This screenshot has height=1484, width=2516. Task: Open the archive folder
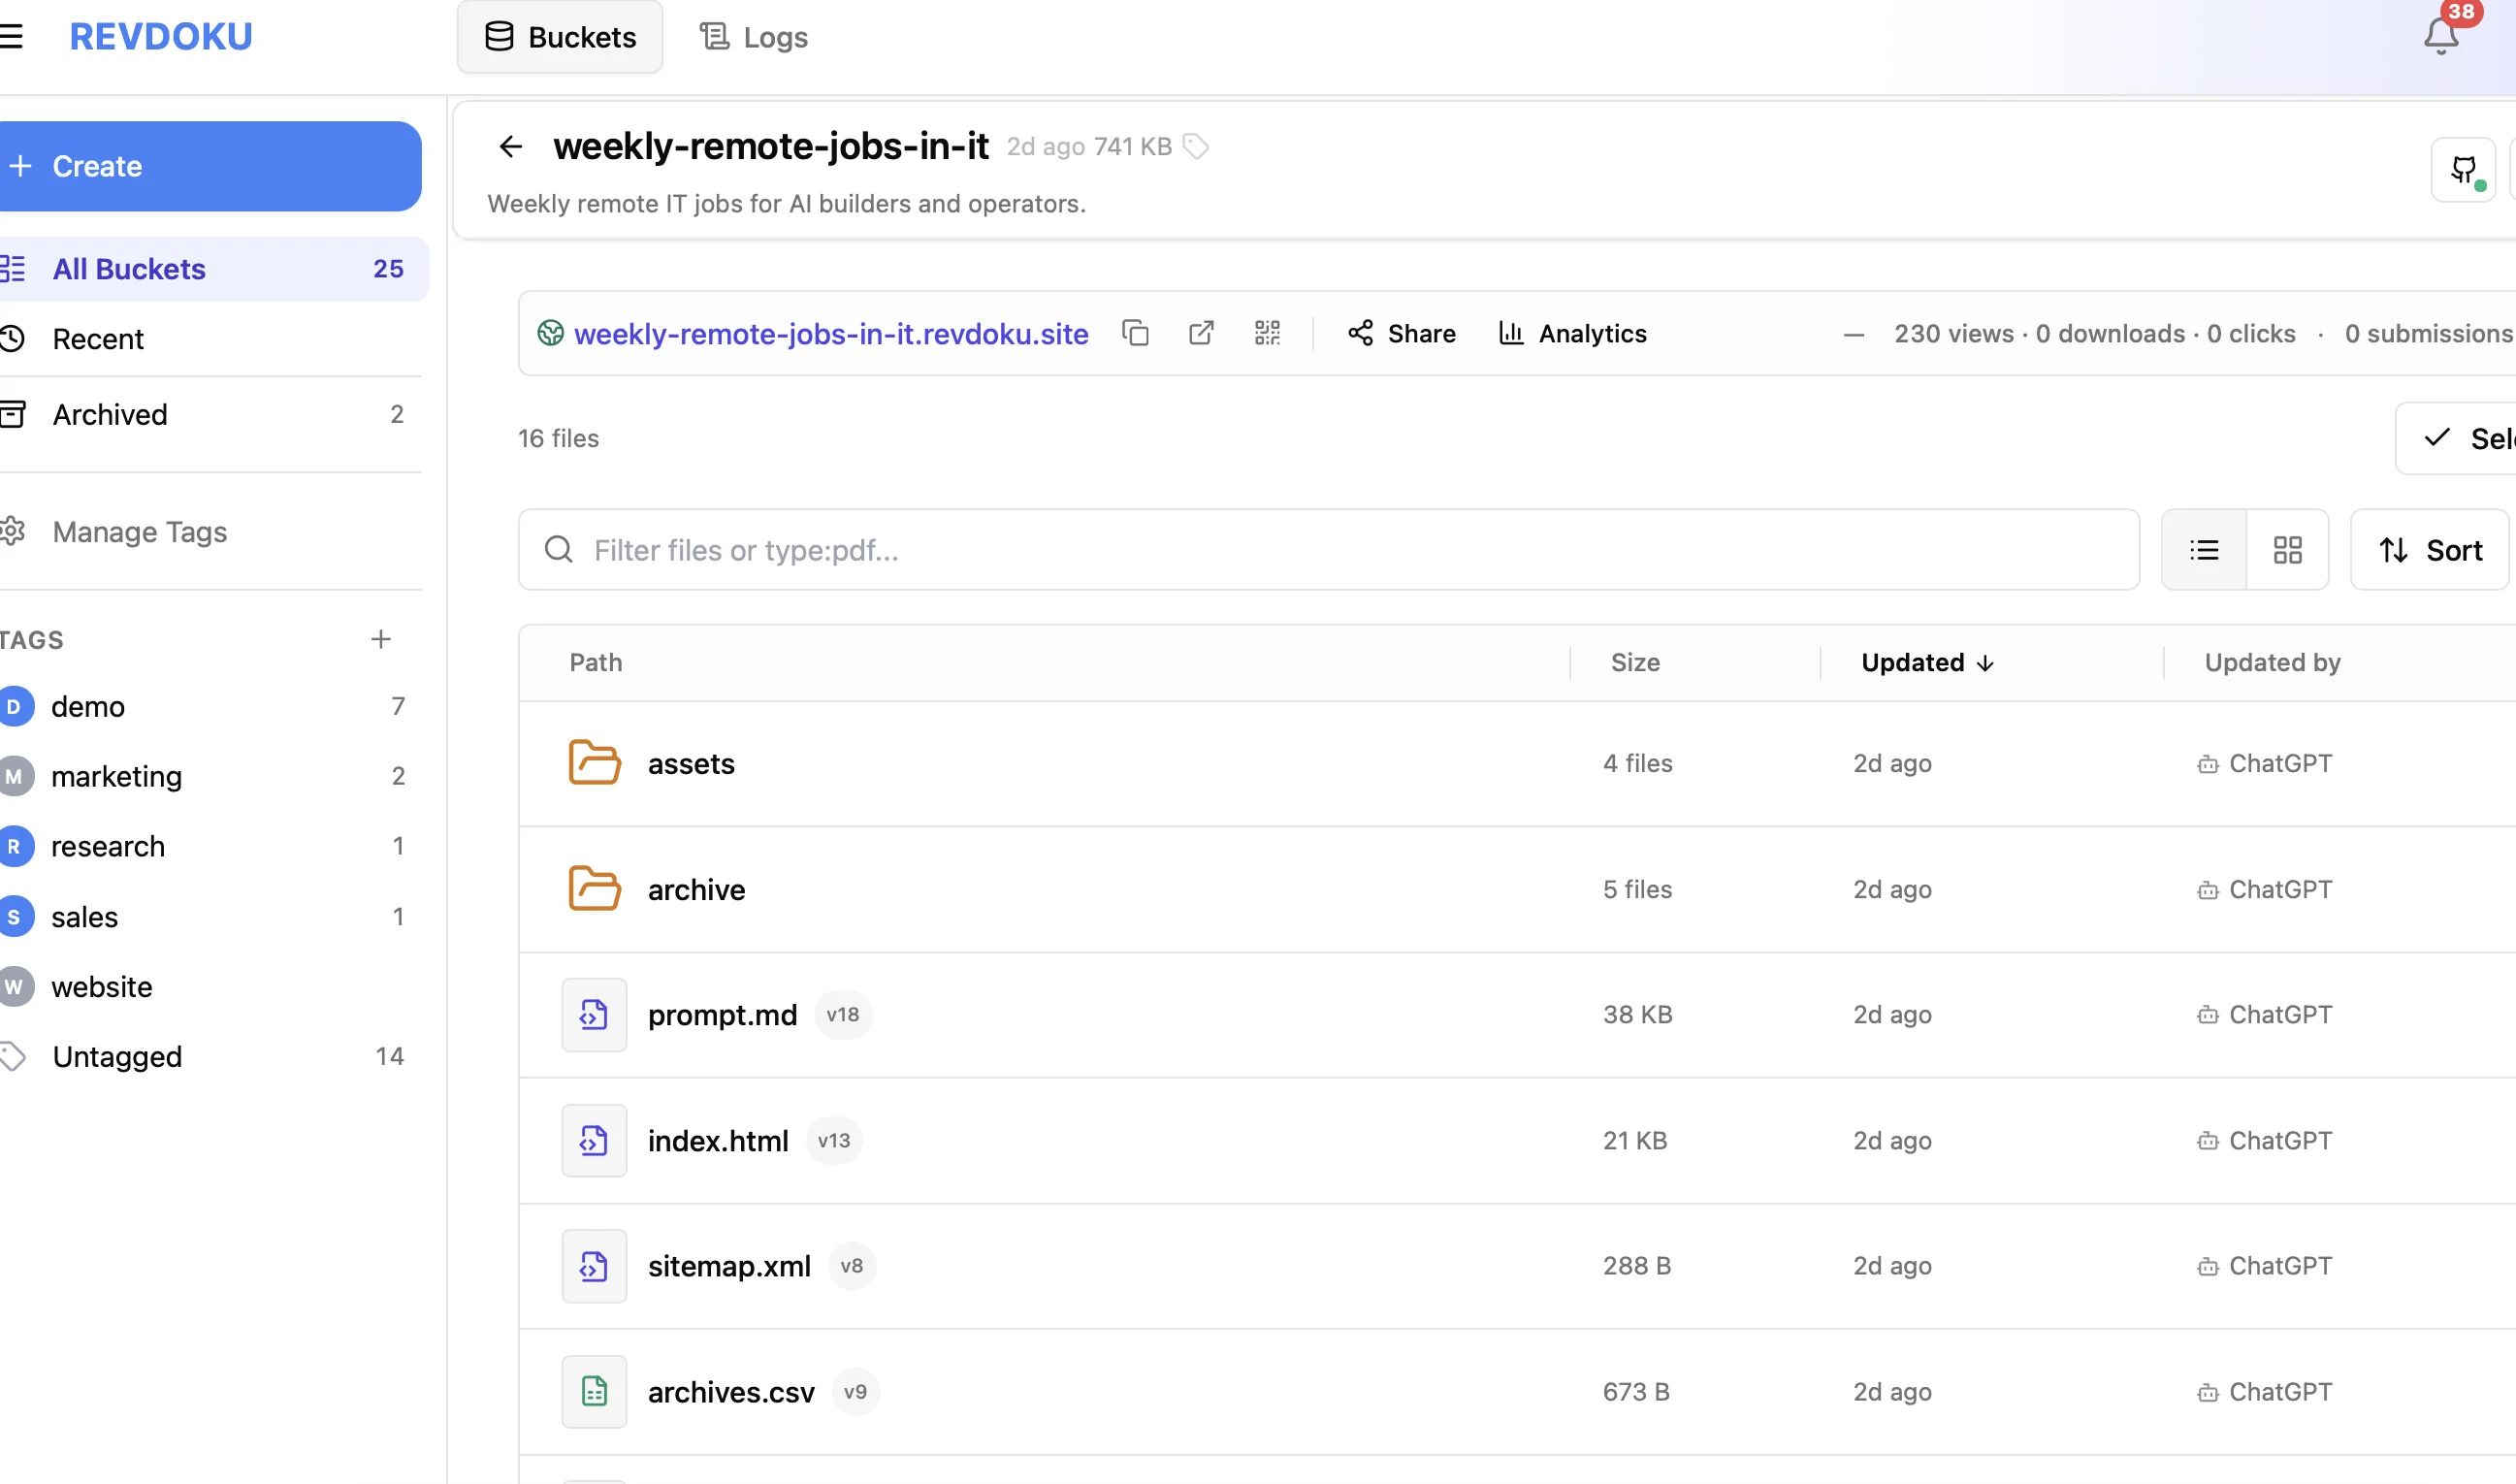(696, 890)
